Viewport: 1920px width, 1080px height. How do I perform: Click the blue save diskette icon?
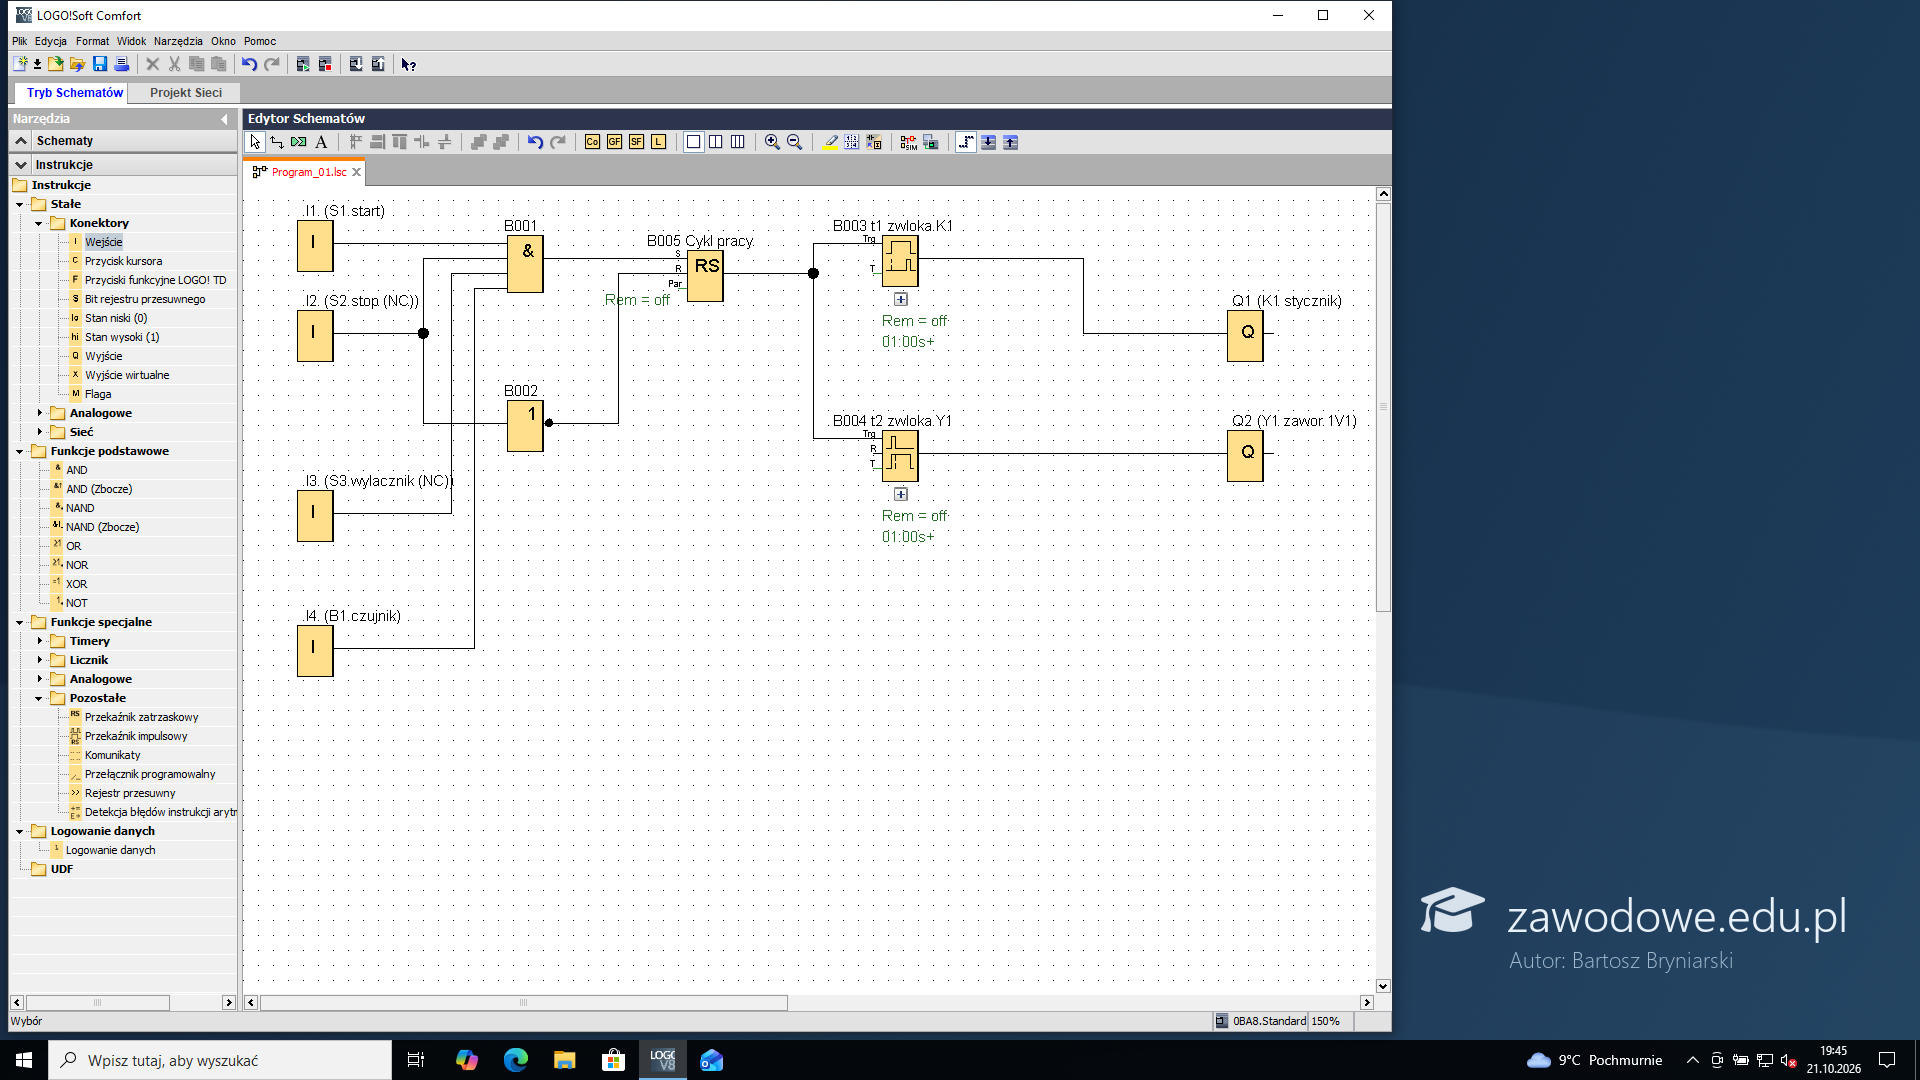[100, 64]
